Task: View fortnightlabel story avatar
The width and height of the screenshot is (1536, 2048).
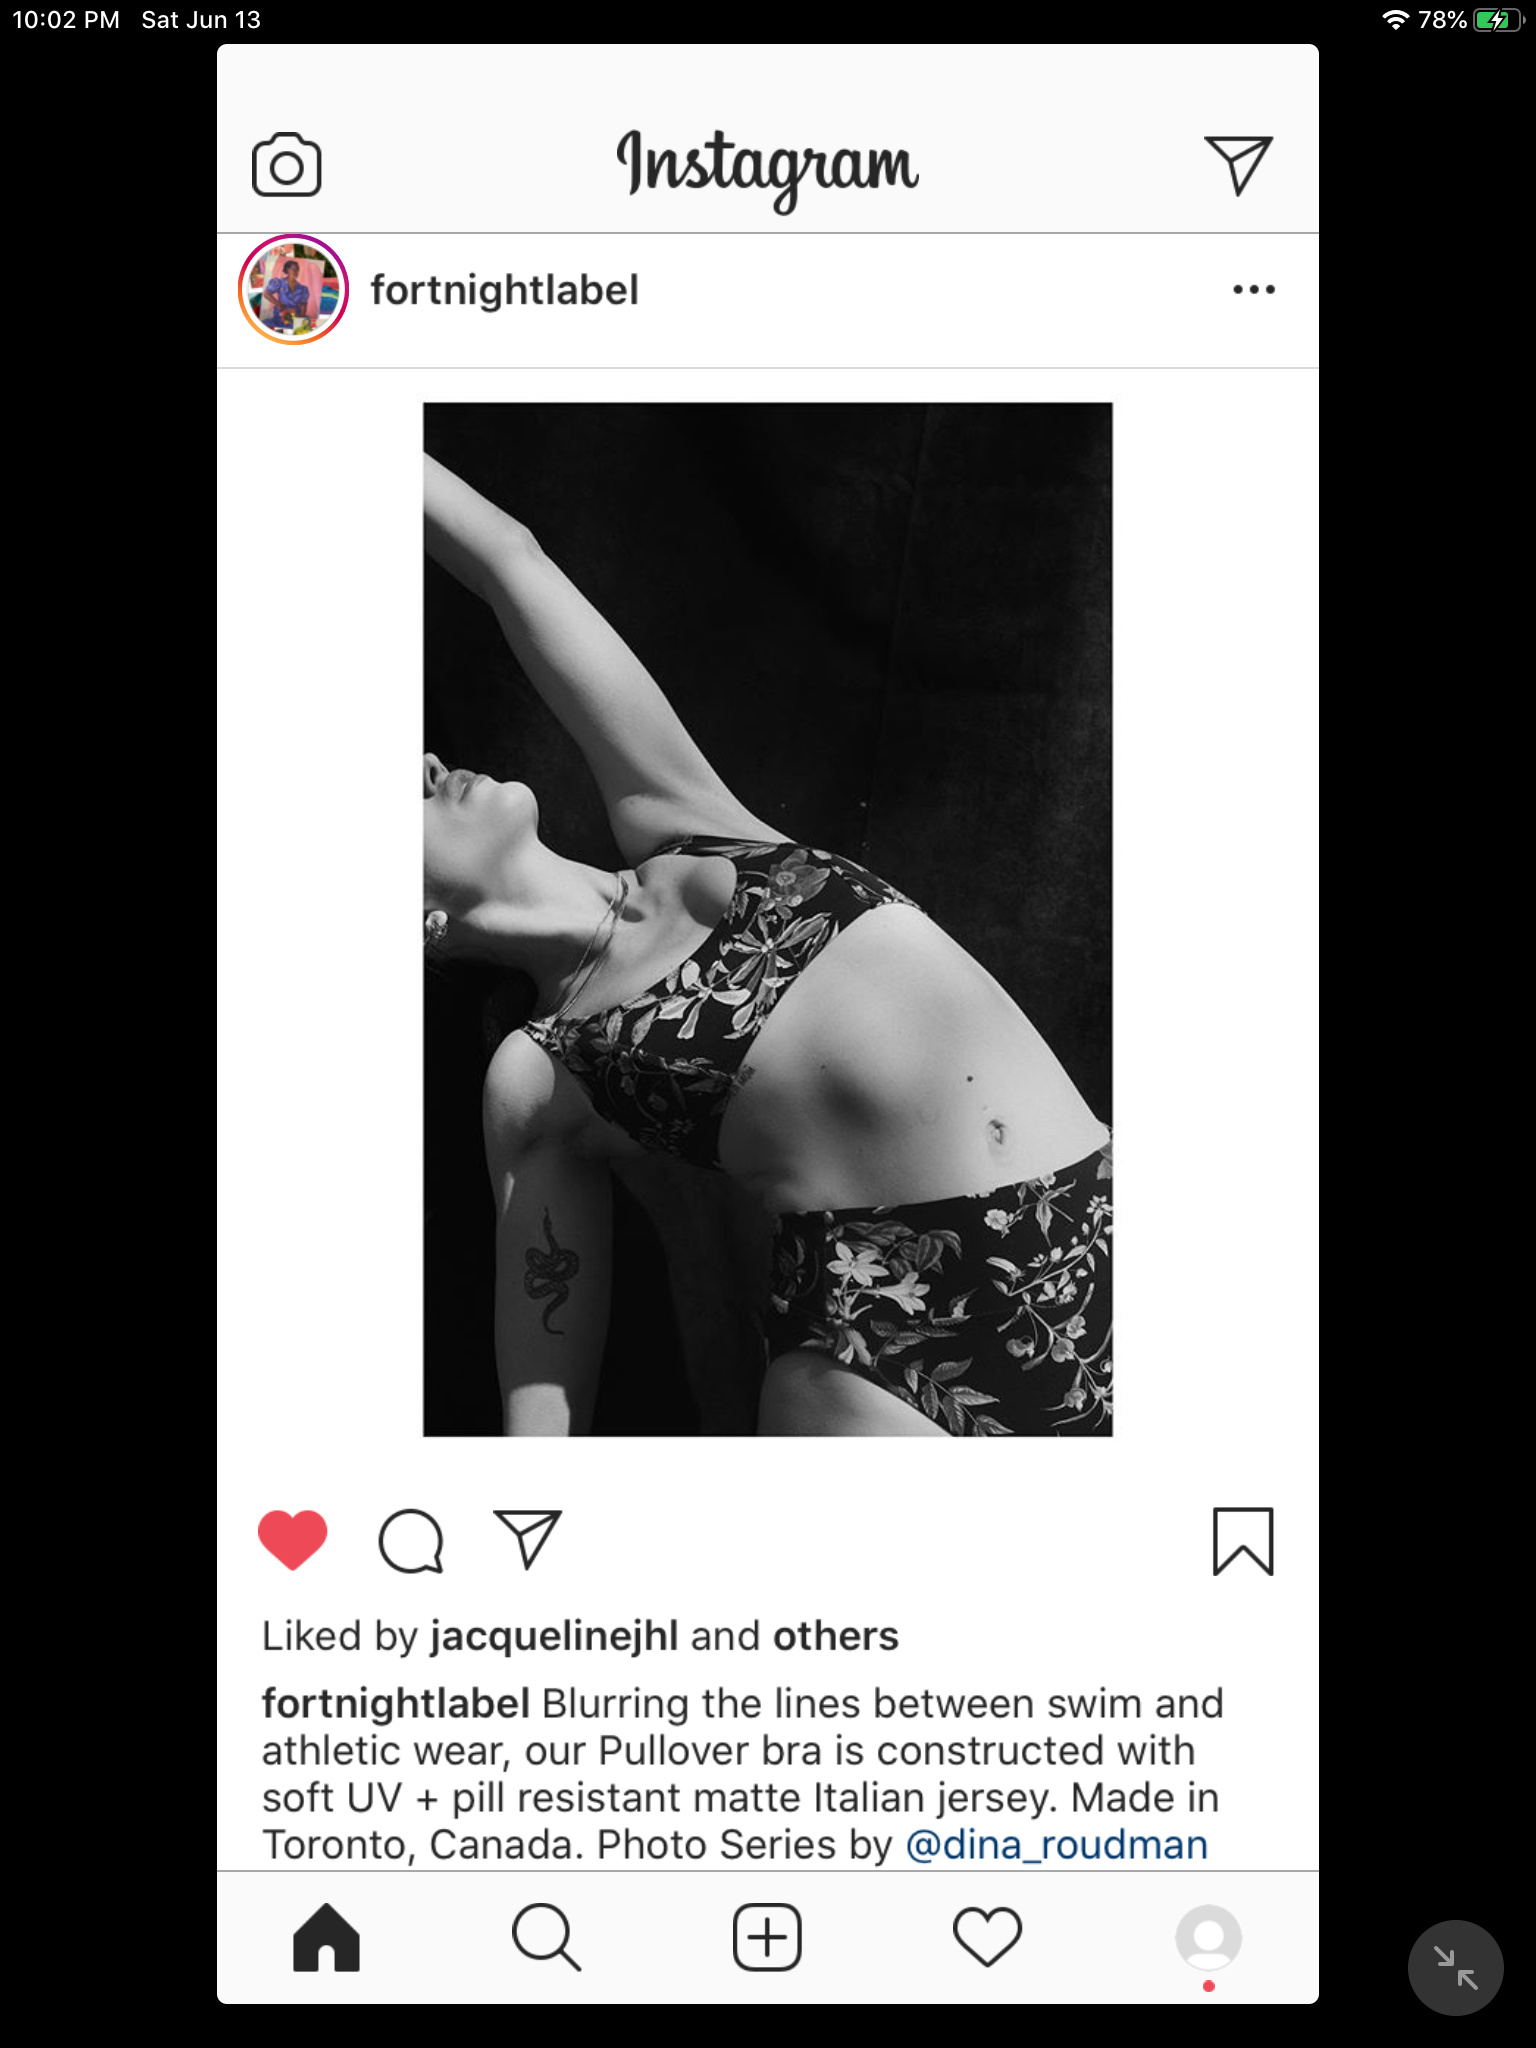Action: pyautogui.click(x=293, y=290)
